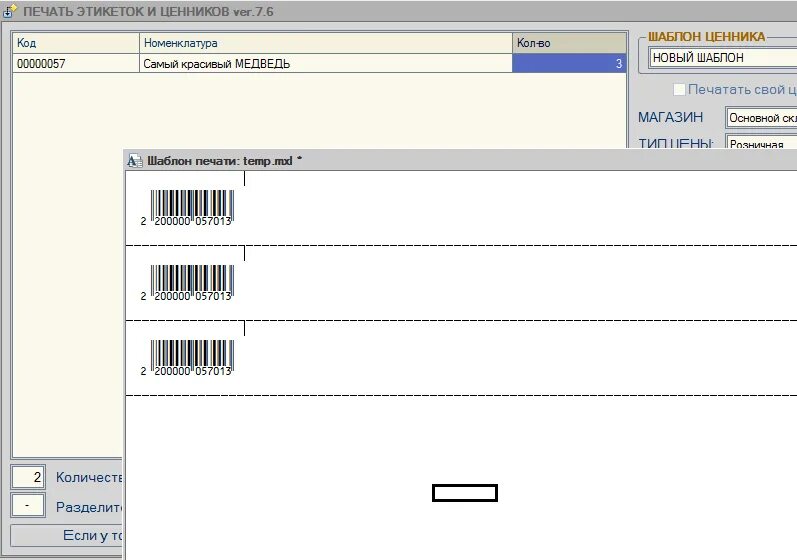Click the second barcode in the template
The height and width of the screenshot is (560, 797).
point(187,283)
